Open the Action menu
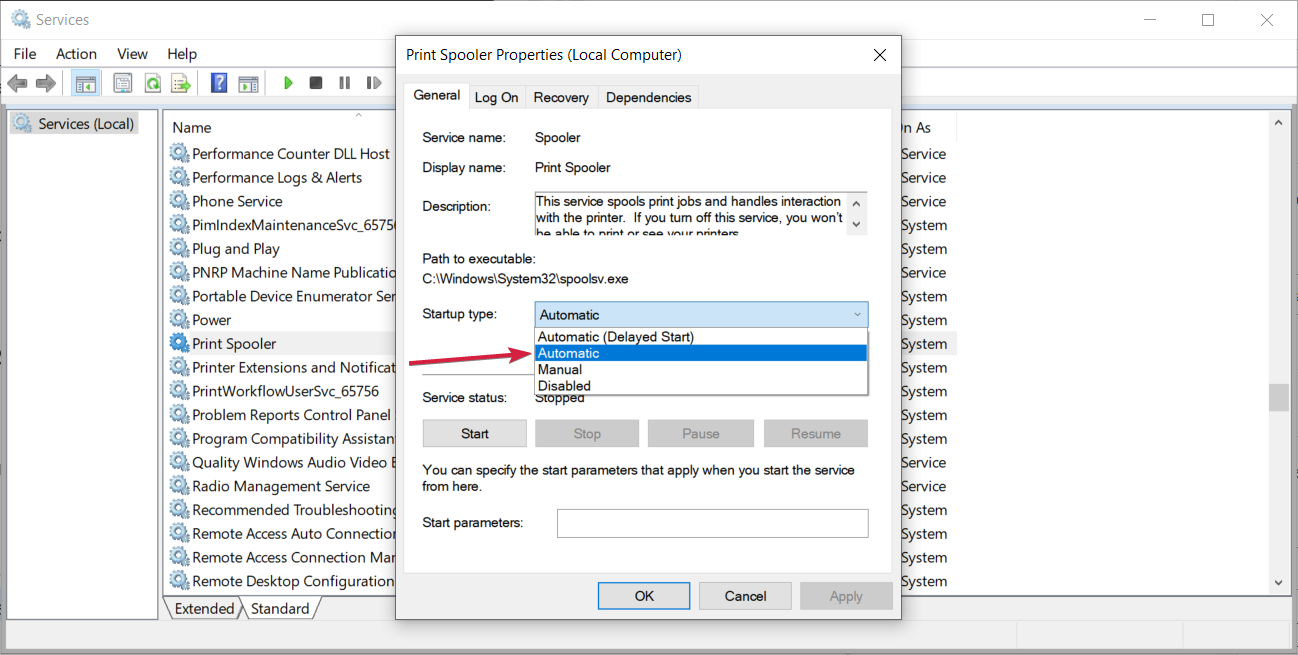 click(x=77, y=54)
